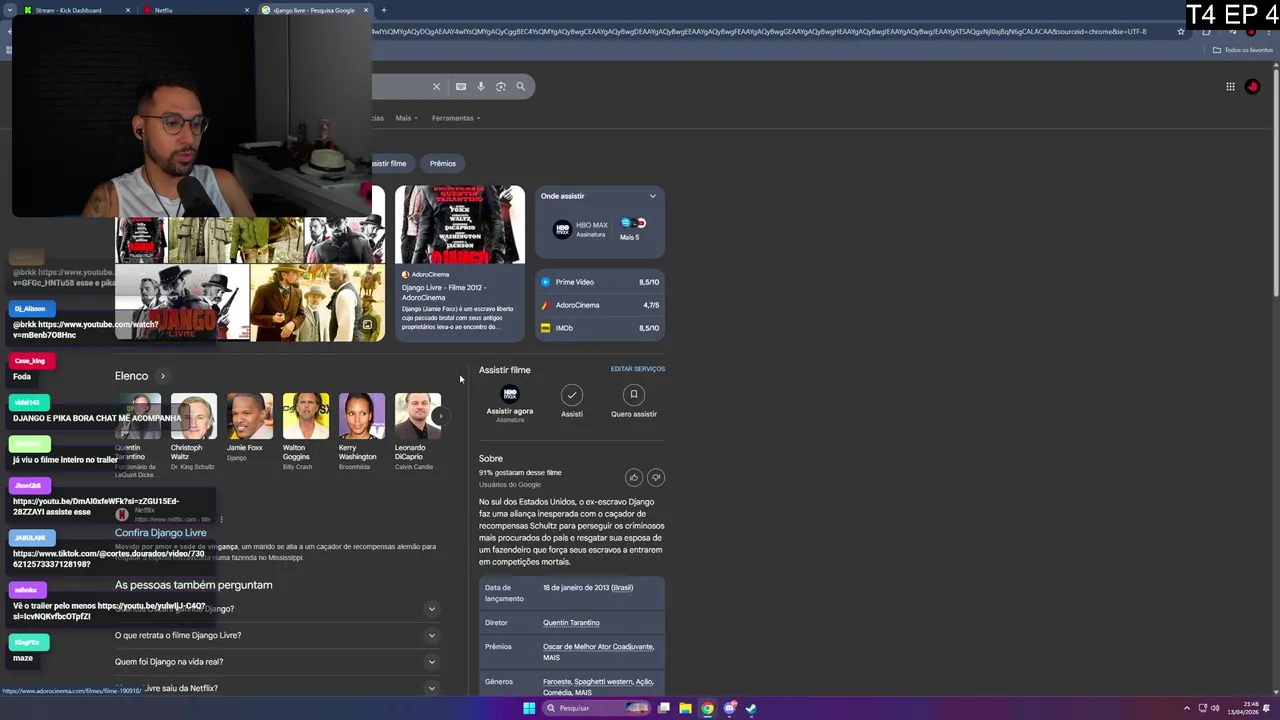Open the Django Livre logo image
The height and width of the screenshot is (720, 1280).
[x=182, y=303]
